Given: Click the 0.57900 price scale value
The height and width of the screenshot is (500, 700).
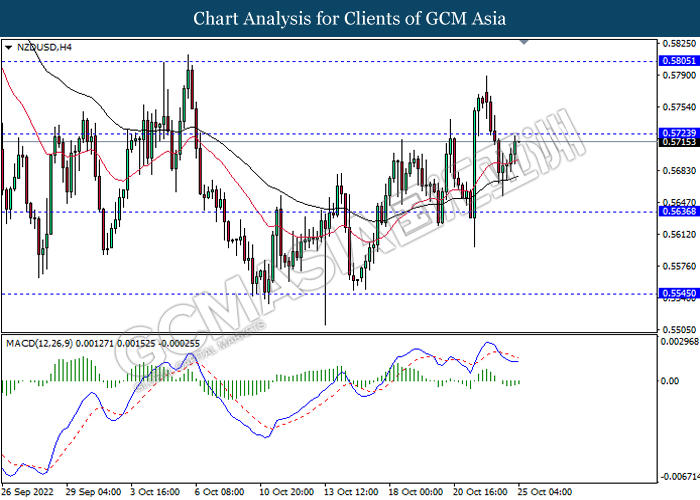Looking at the screenshot, I should [x=679, y=75].
